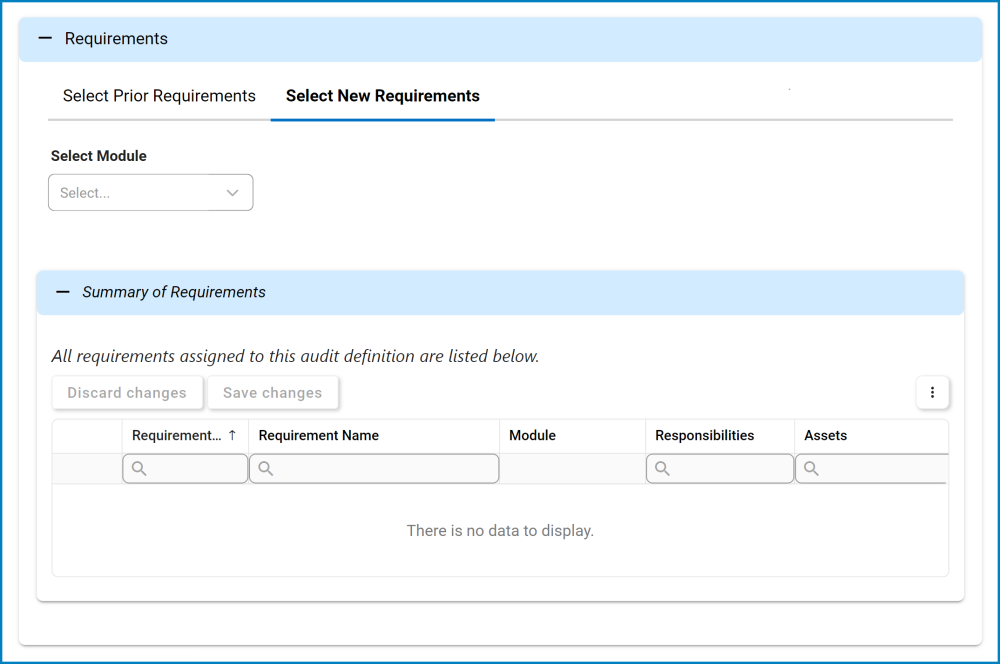Click search icon in Responsibilities filter

[x=662, y=469]
